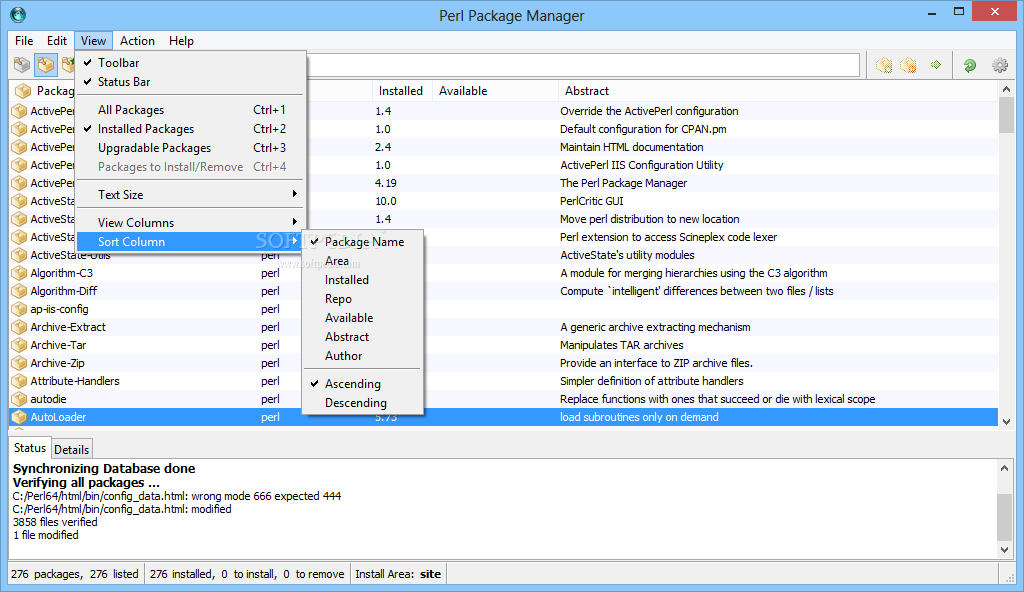
Task: Click package list scrollbar down arrow
Action: pos(1006,422)
